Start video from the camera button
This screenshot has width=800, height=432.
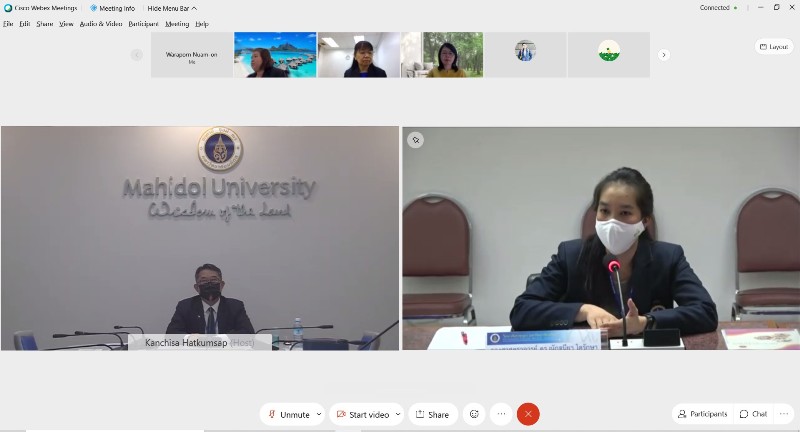pyautogui.click(x=361, y=414)
